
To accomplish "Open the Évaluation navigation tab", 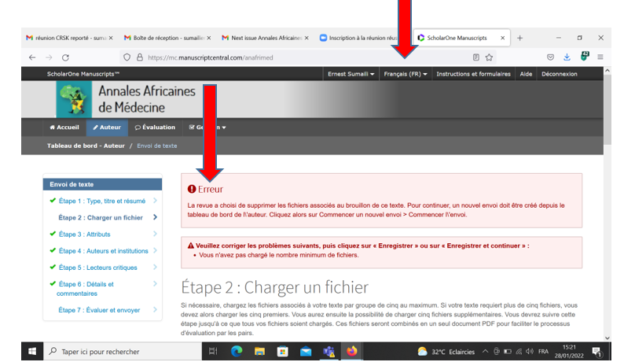I will 155,127.
